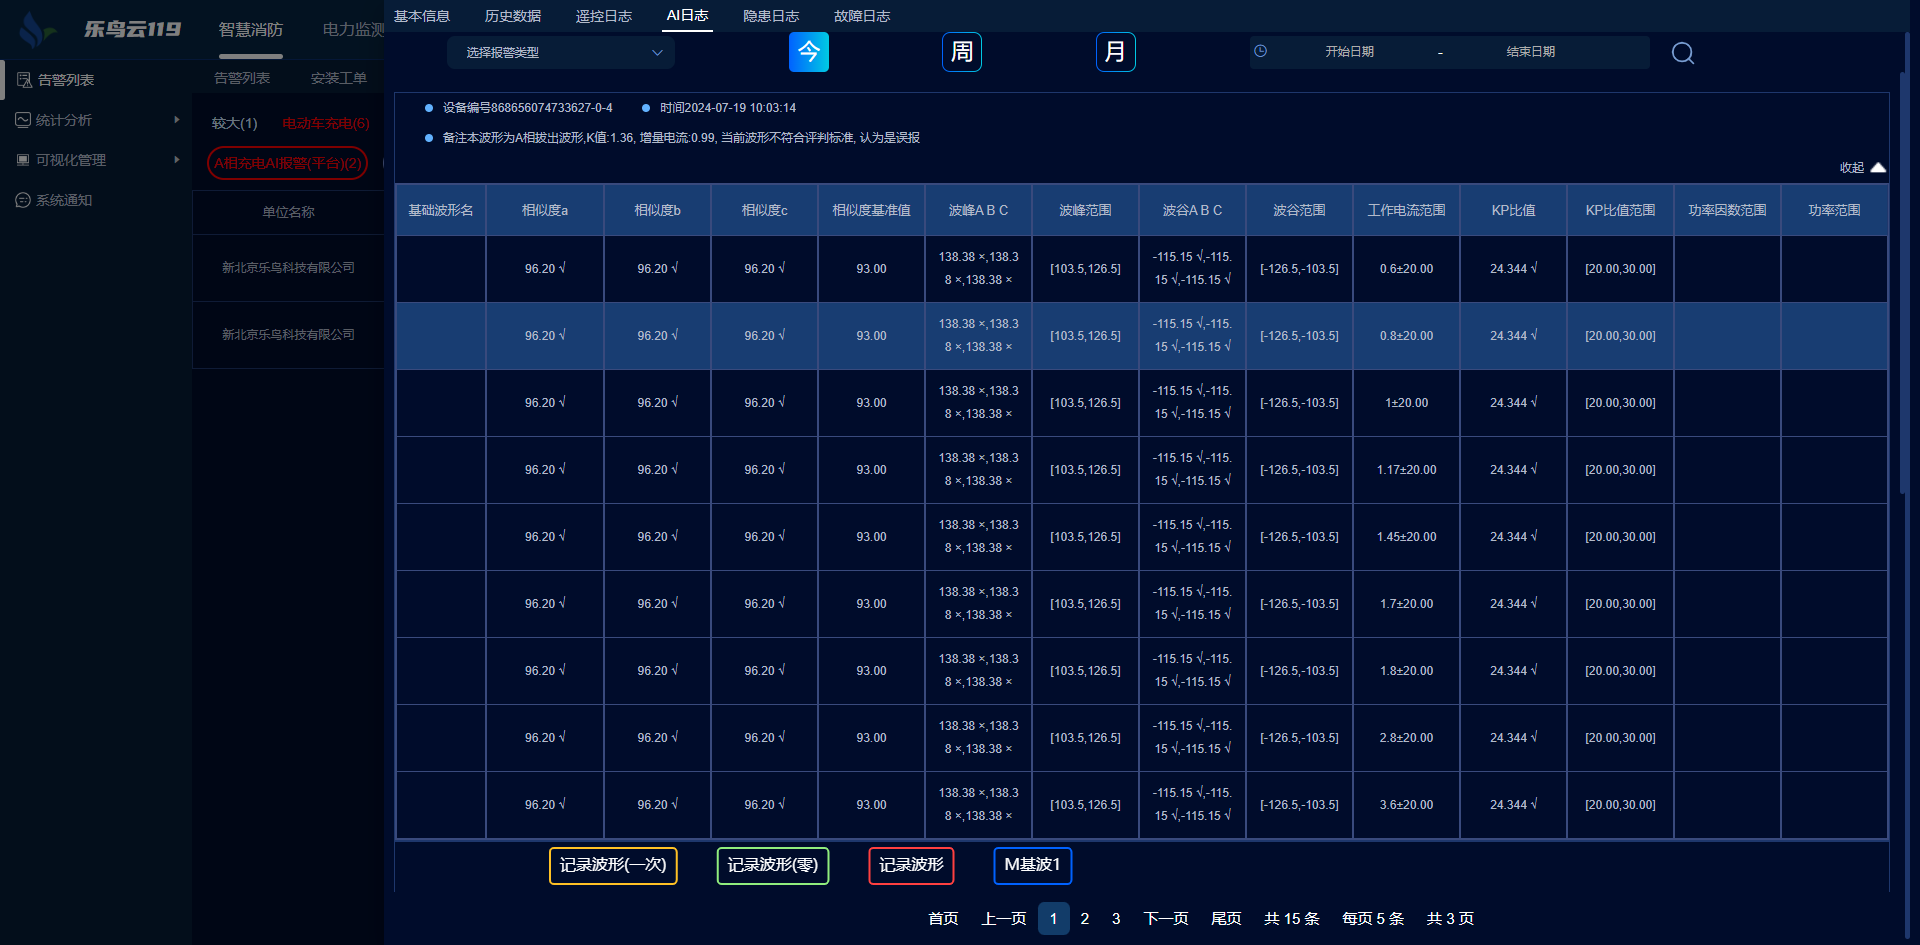Select the 月 (month) filter icon
The height and width of the screenshot is (945, 1920).
tap(1115, 52)
